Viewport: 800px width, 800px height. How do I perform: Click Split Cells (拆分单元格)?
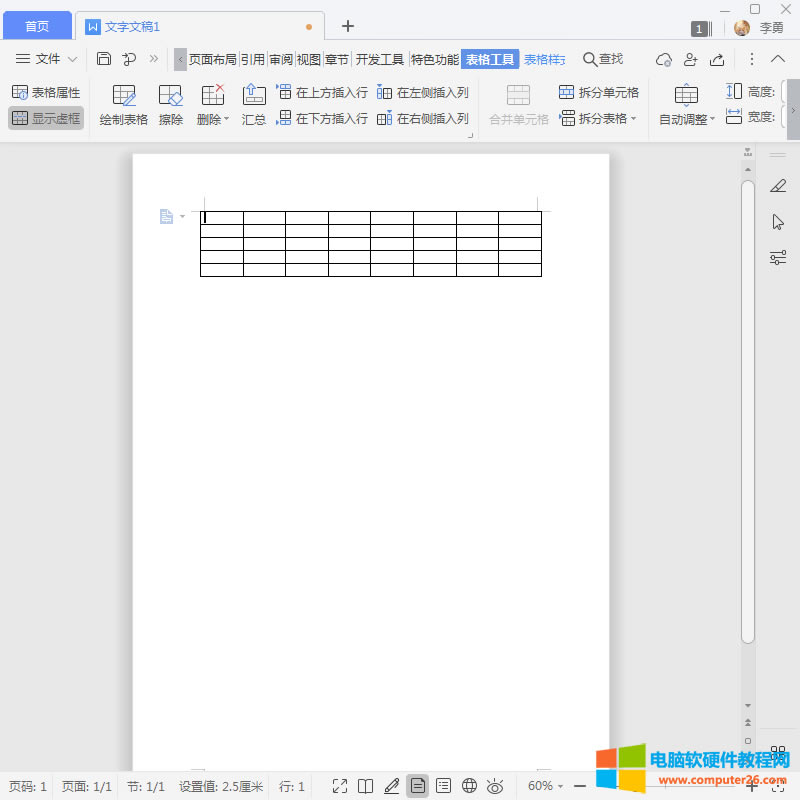(599, 92)
